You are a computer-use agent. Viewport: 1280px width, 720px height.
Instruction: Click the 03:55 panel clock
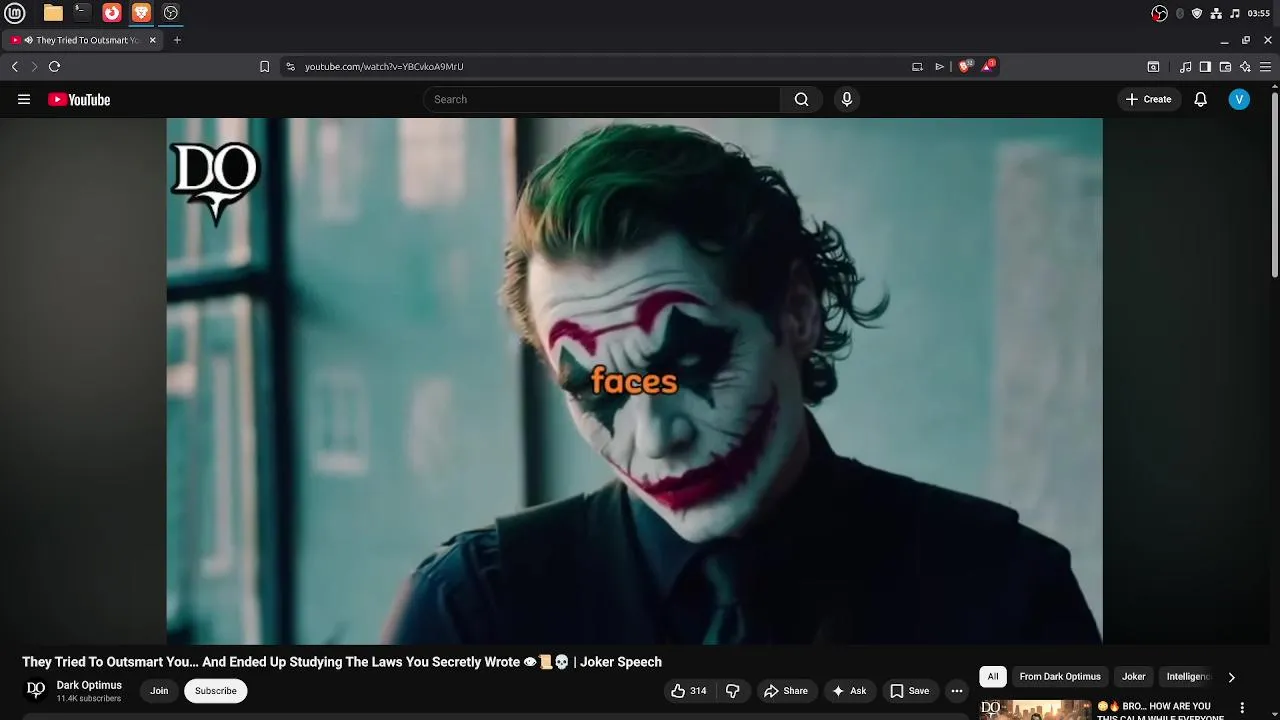[1259, 13]
